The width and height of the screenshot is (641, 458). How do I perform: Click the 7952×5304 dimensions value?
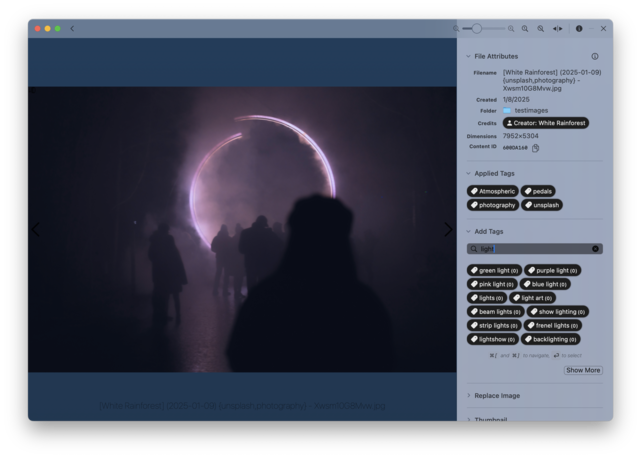(520, 136)
